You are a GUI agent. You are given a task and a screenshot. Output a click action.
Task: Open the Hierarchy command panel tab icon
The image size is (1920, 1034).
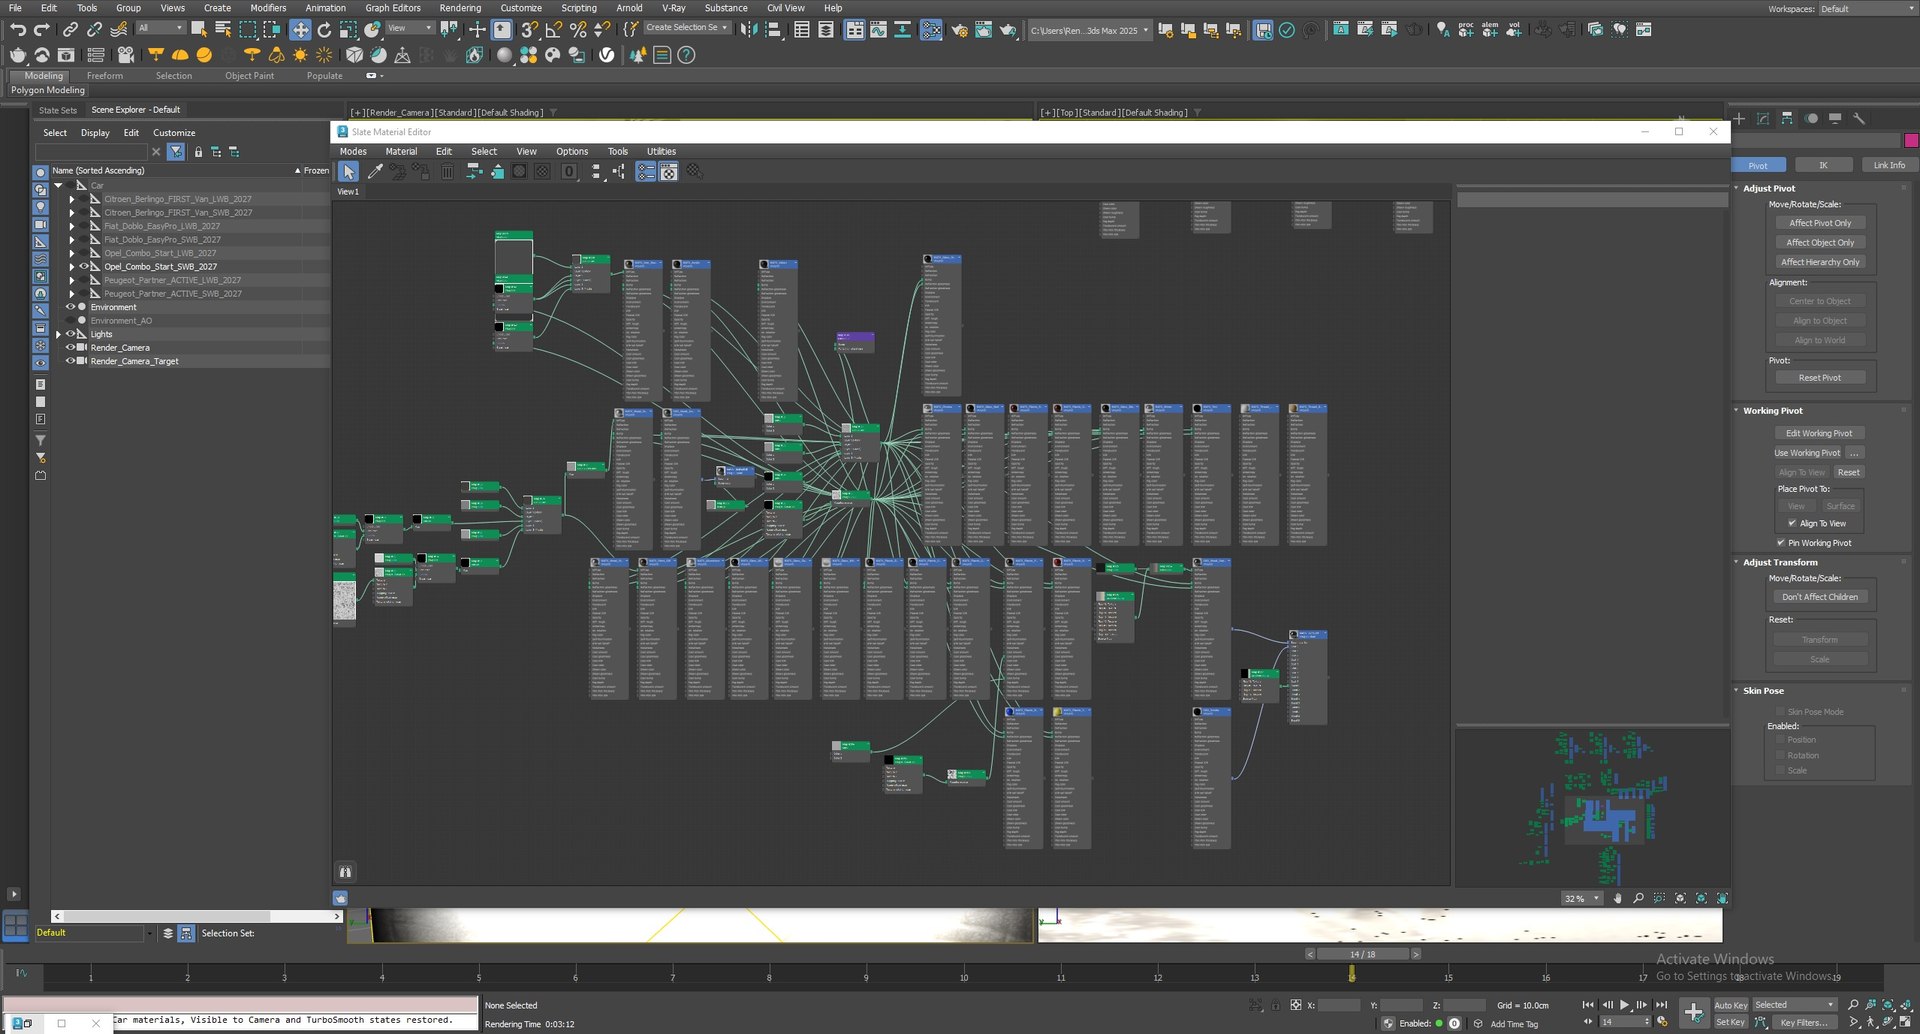coord(1787,118)
